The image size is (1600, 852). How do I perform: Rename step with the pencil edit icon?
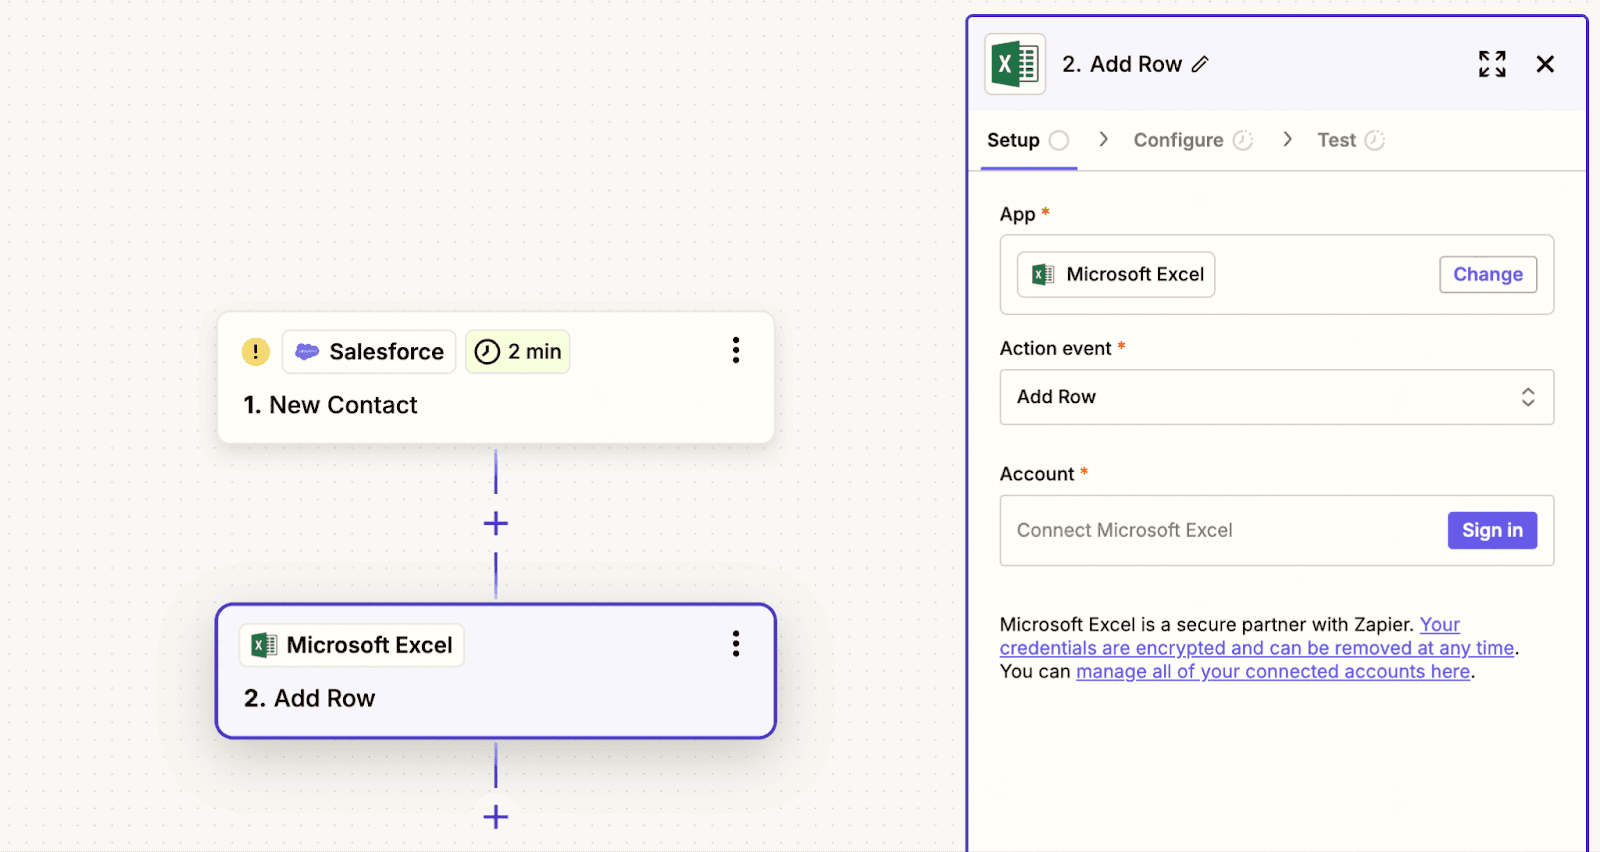coord(1200,64)
